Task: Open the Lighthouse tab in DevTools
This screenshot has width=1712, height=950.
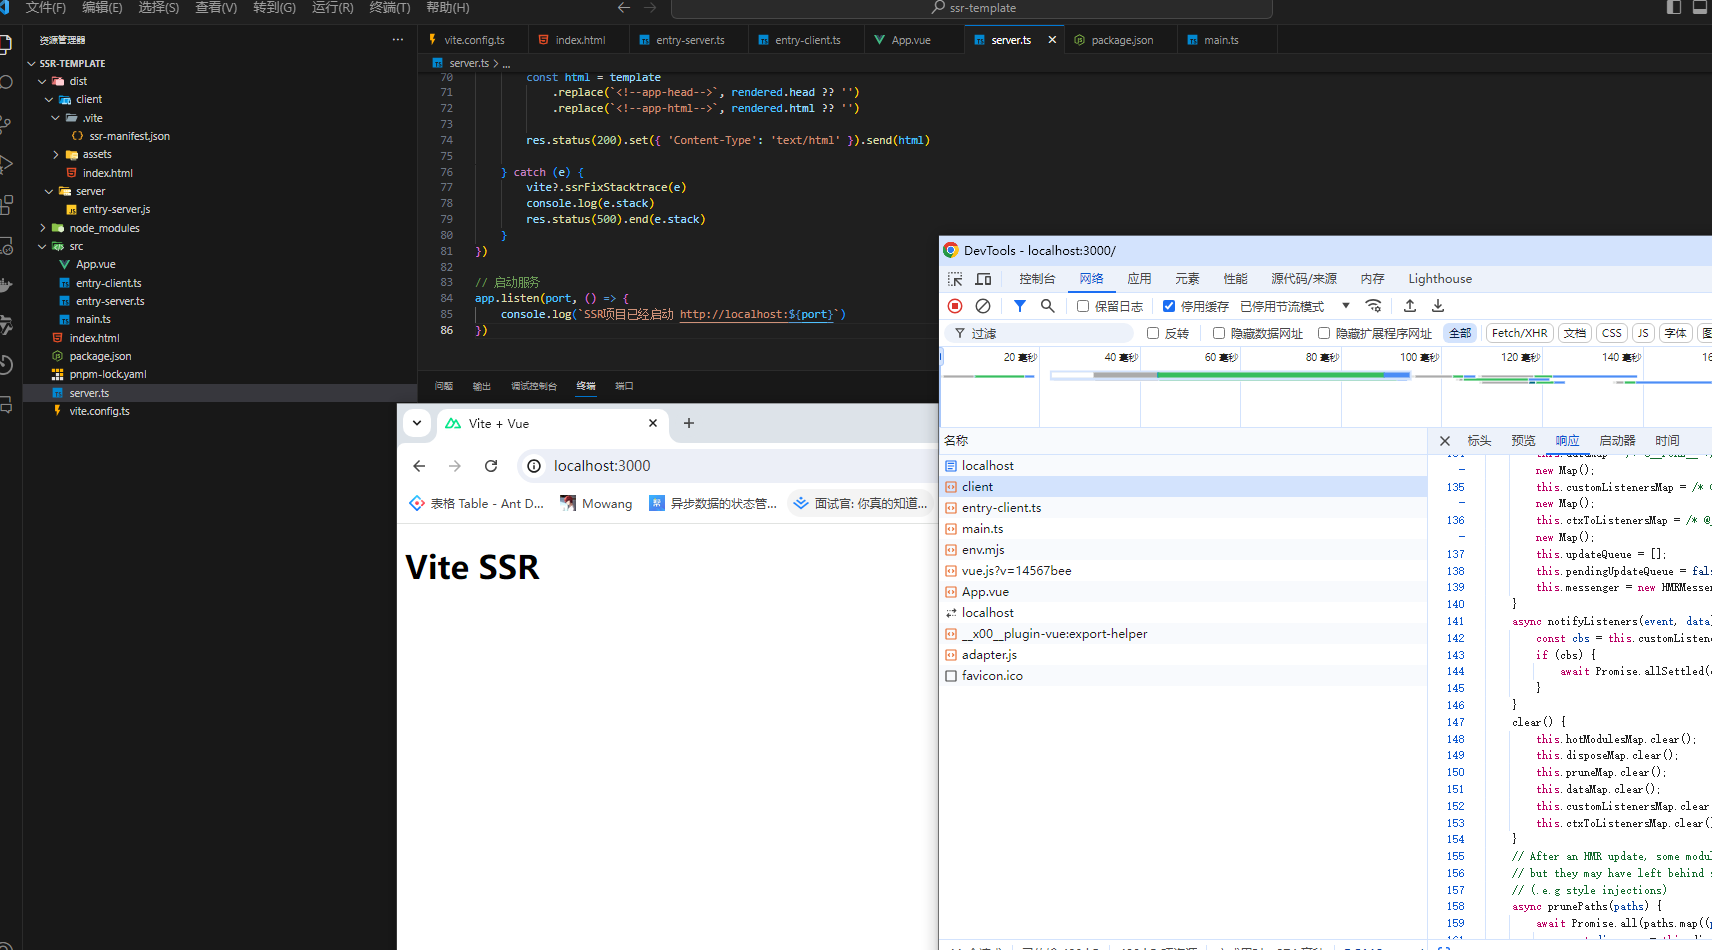Action: coord(1440,279)
